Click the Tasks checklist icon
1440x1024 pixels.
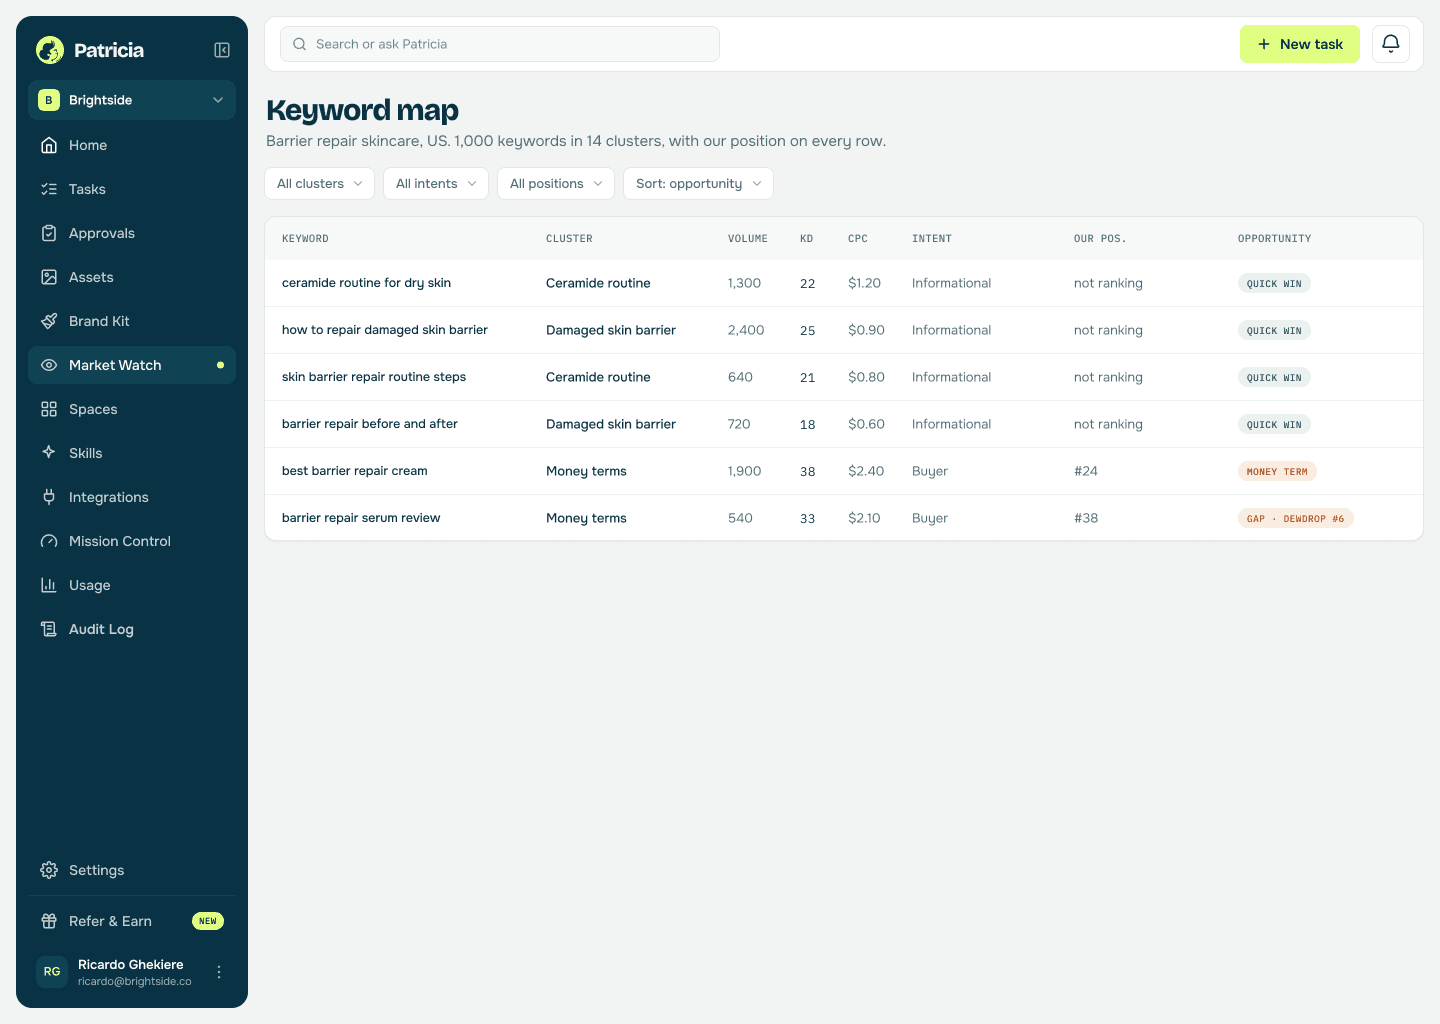49,189
